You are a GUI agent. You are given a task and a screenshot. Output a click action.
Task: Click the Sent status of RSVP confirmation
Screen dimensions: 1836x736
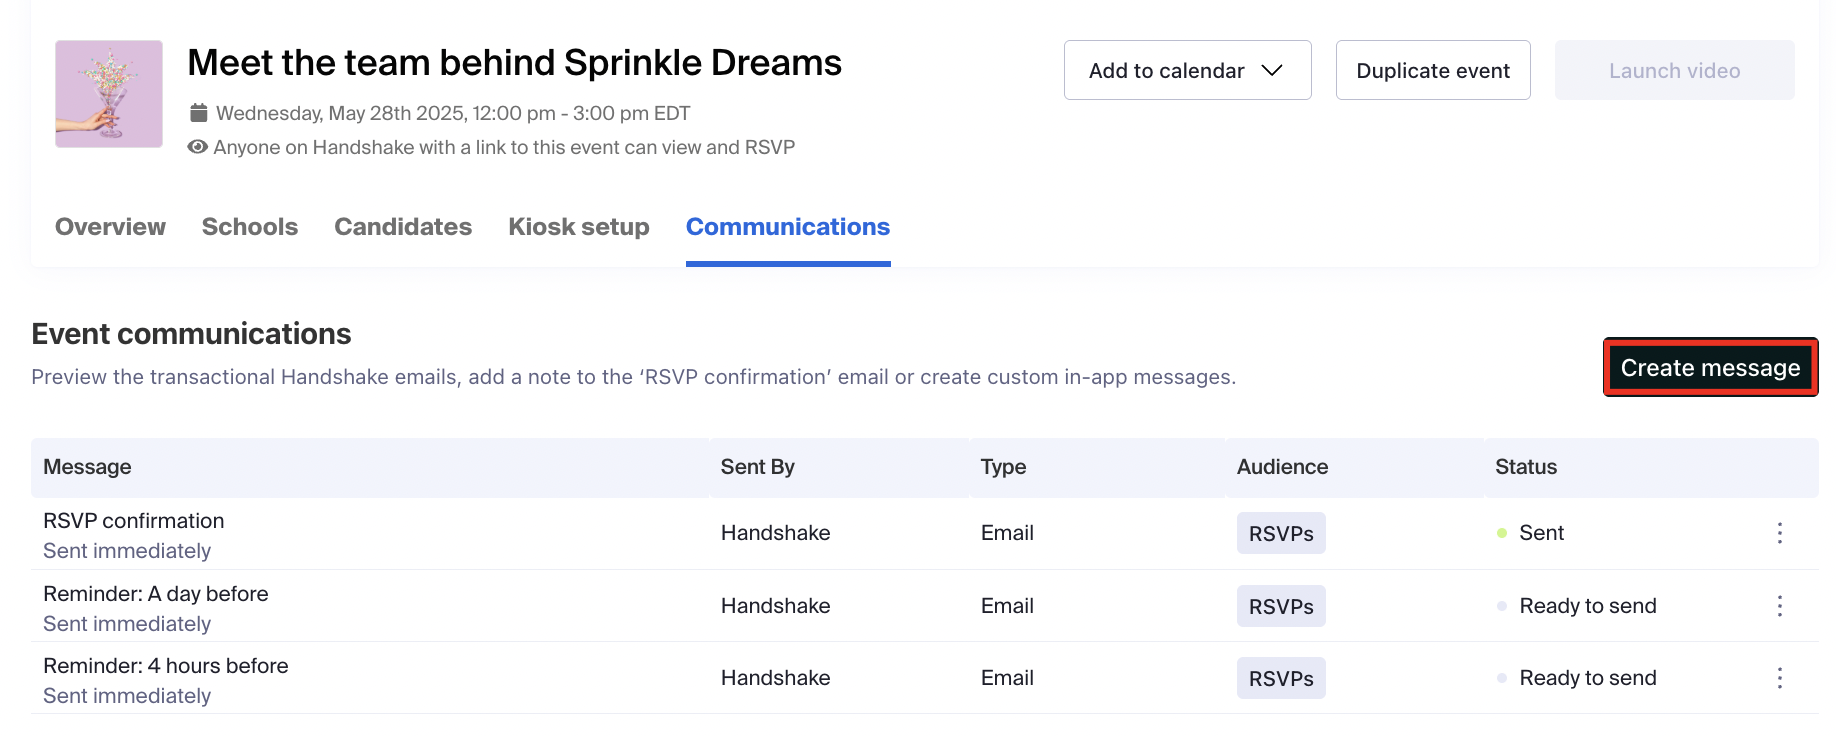tap(1541, 533)
